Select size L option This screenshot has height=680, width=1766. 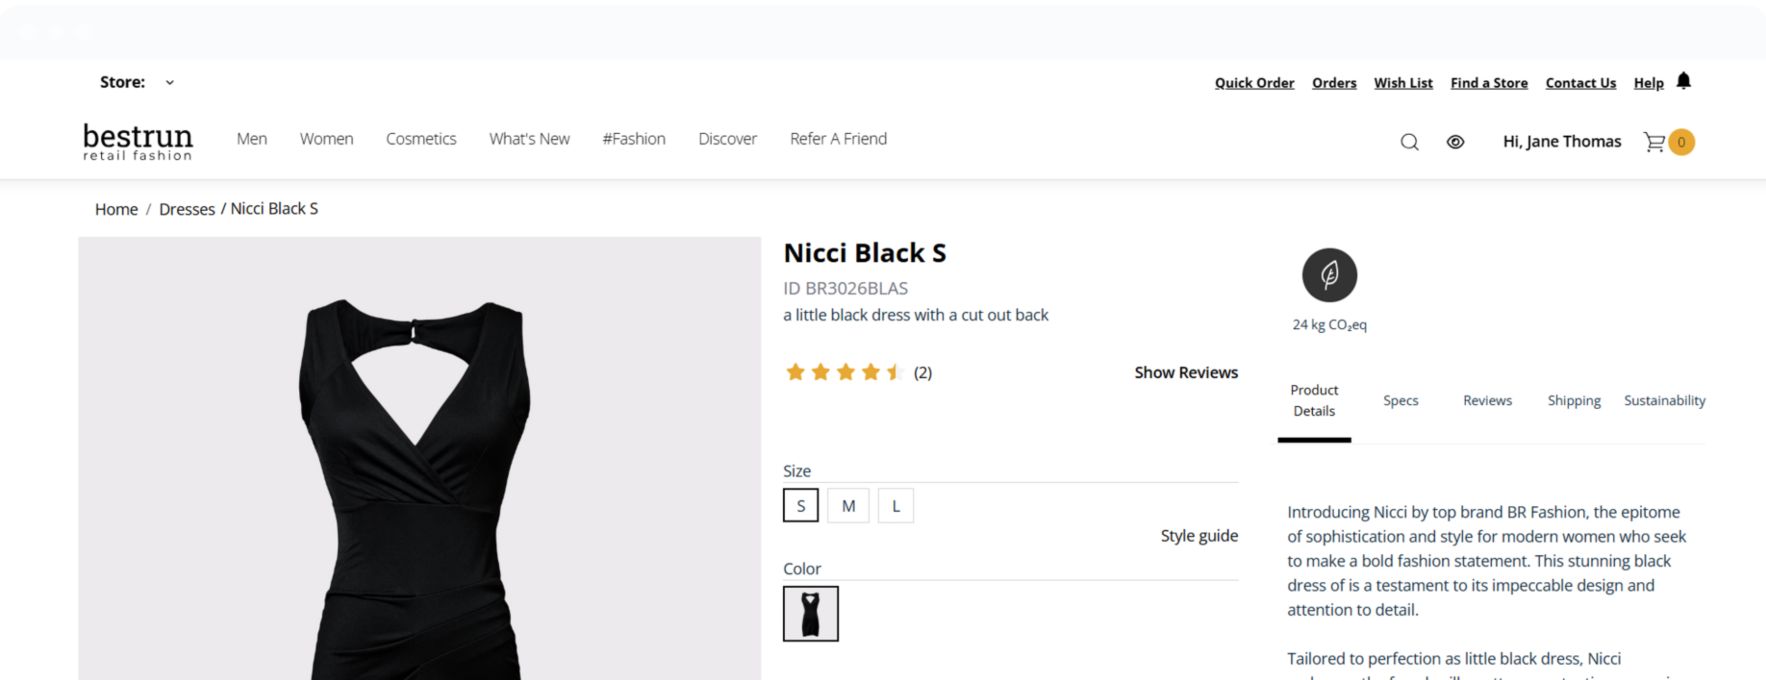896,506
